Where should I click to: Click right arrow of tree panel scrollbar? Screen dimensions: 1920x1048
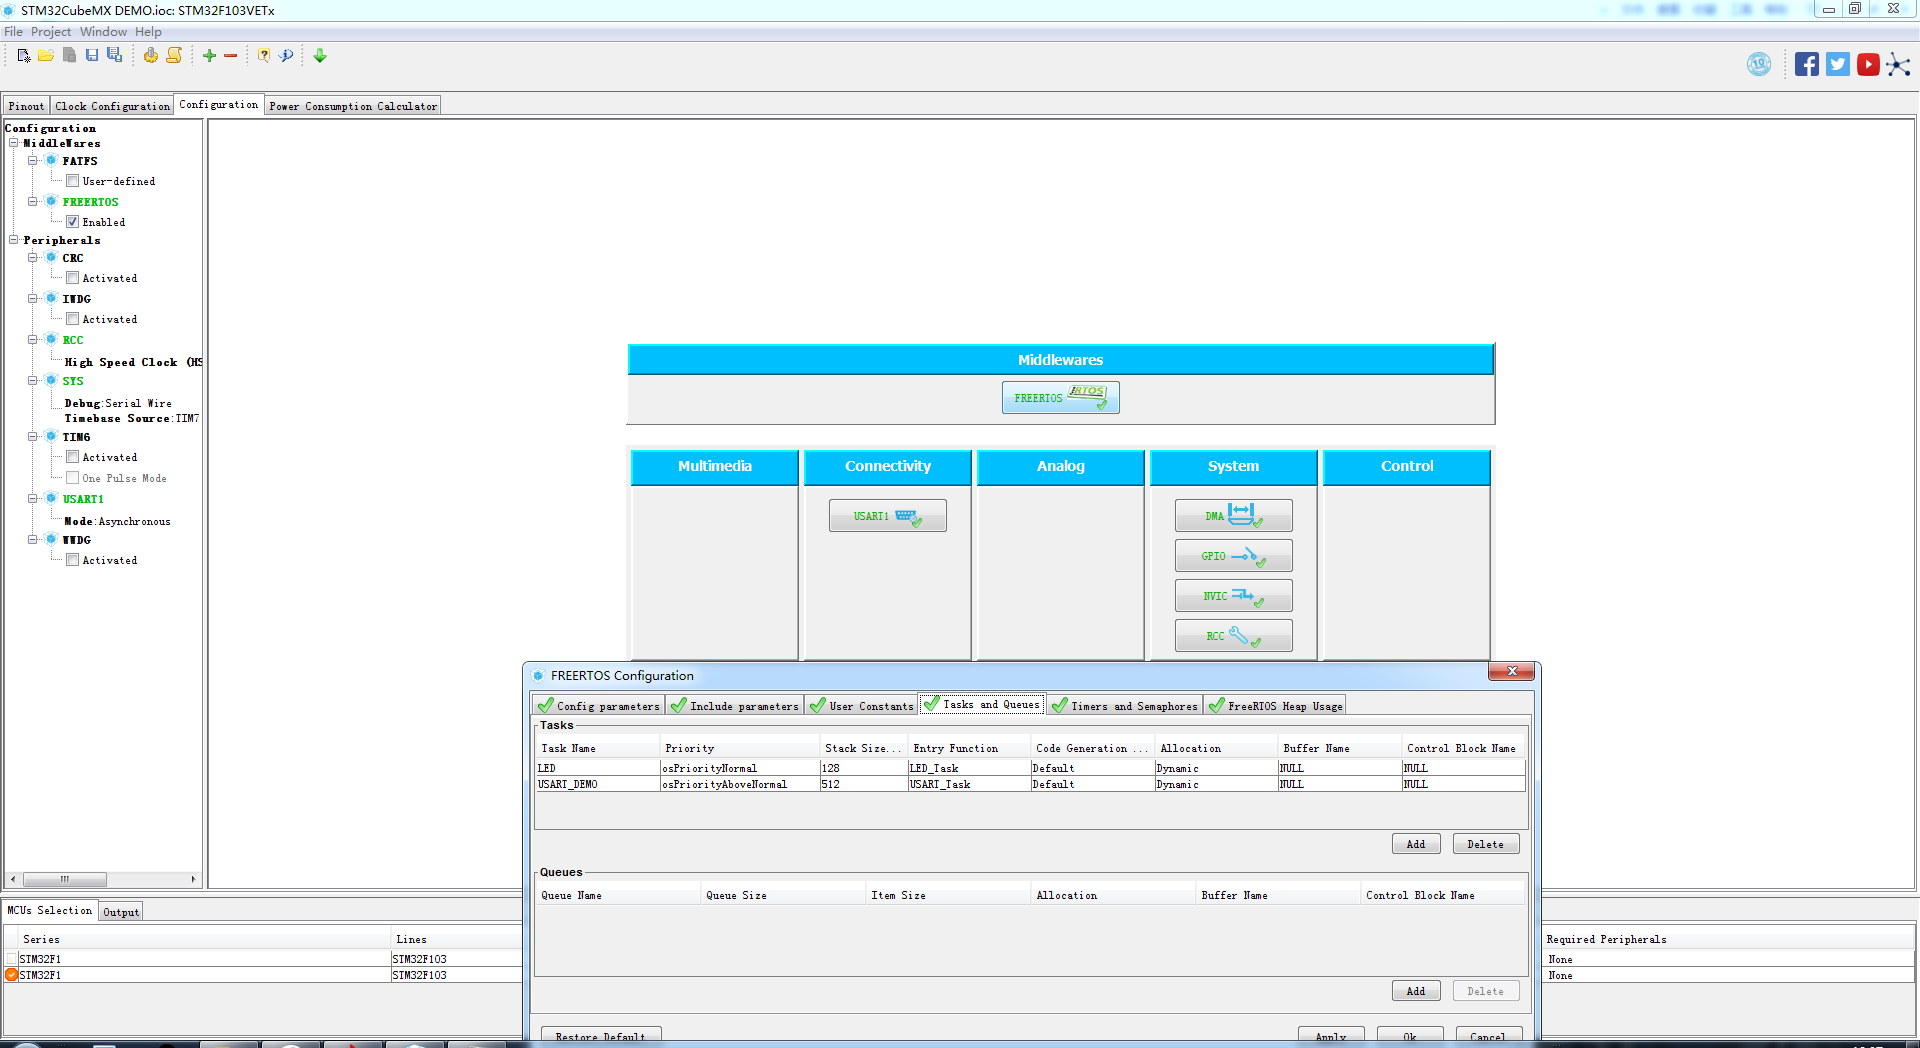pos(193,880)
